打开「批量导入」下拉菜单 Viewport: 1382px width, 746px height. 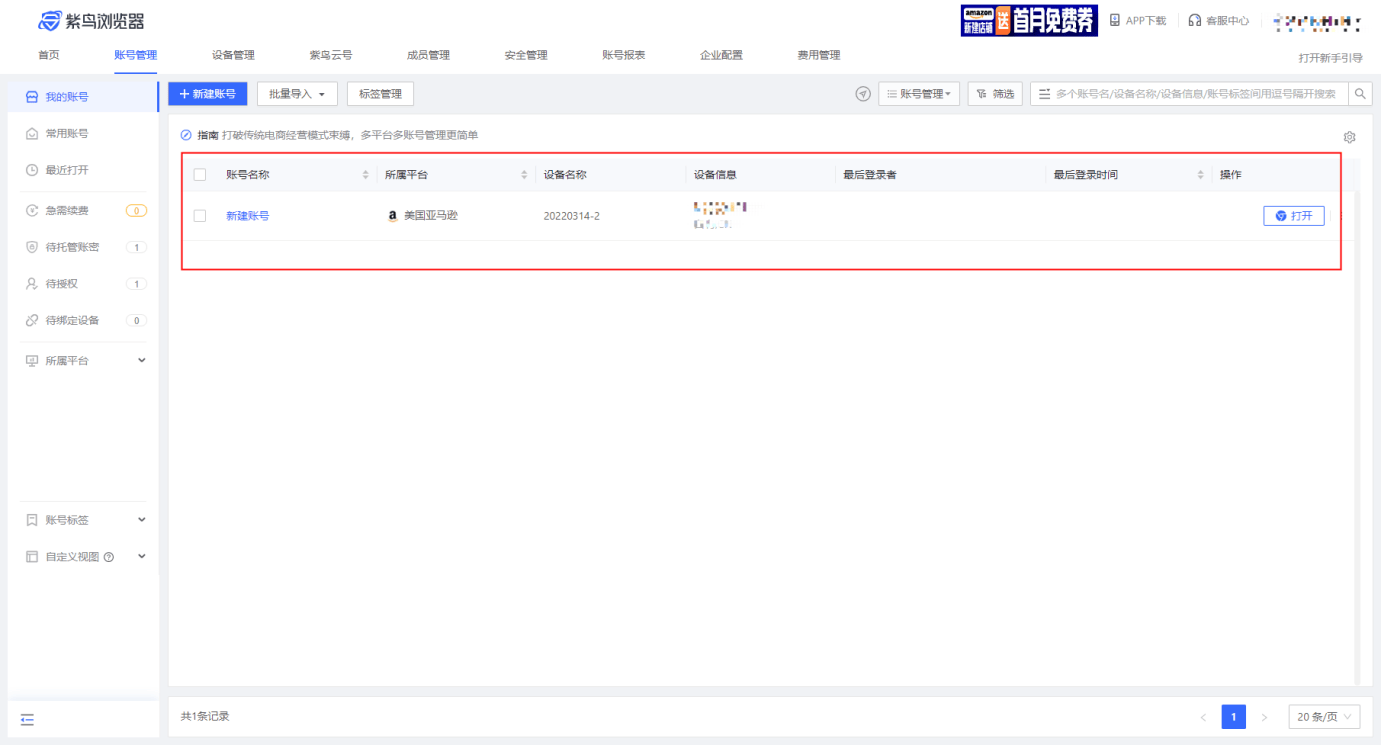pos(295,93)
